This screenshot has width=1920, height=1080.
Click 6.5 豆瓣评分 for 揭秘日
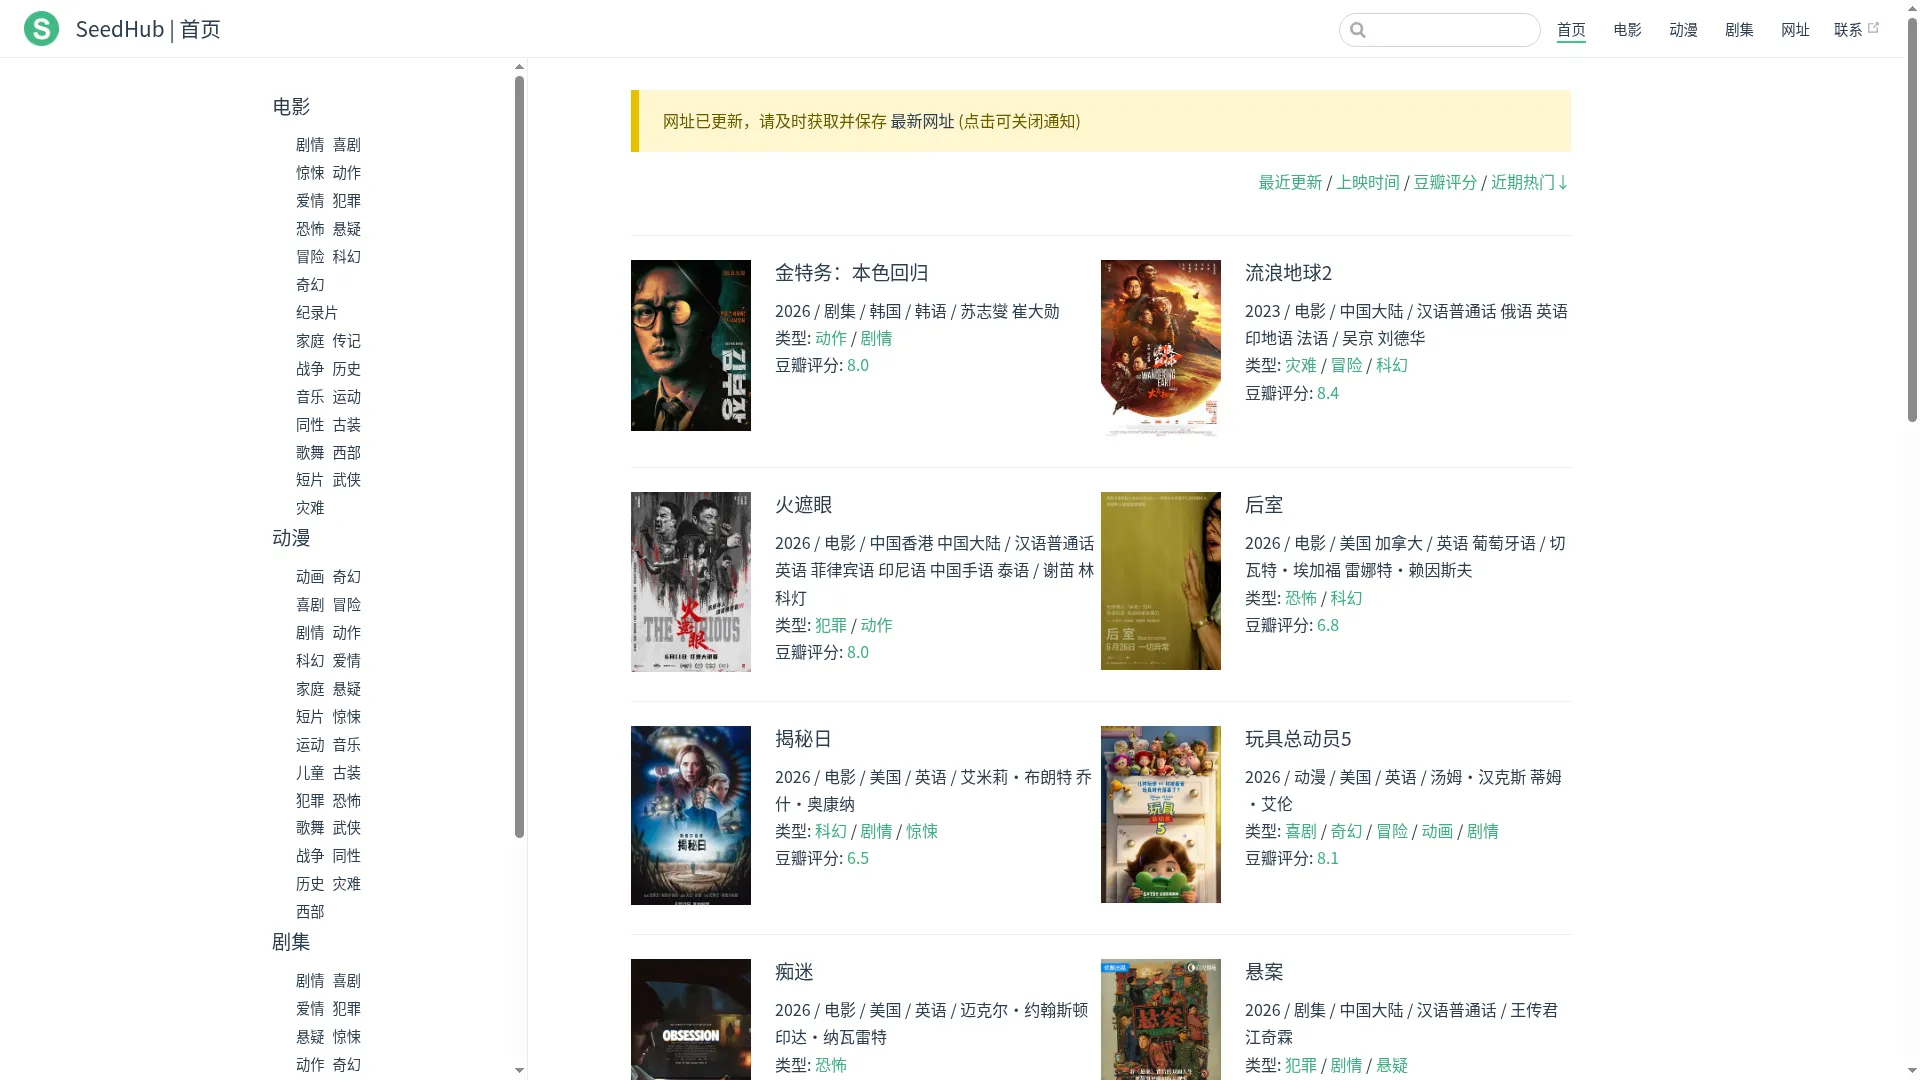(857, 859)
